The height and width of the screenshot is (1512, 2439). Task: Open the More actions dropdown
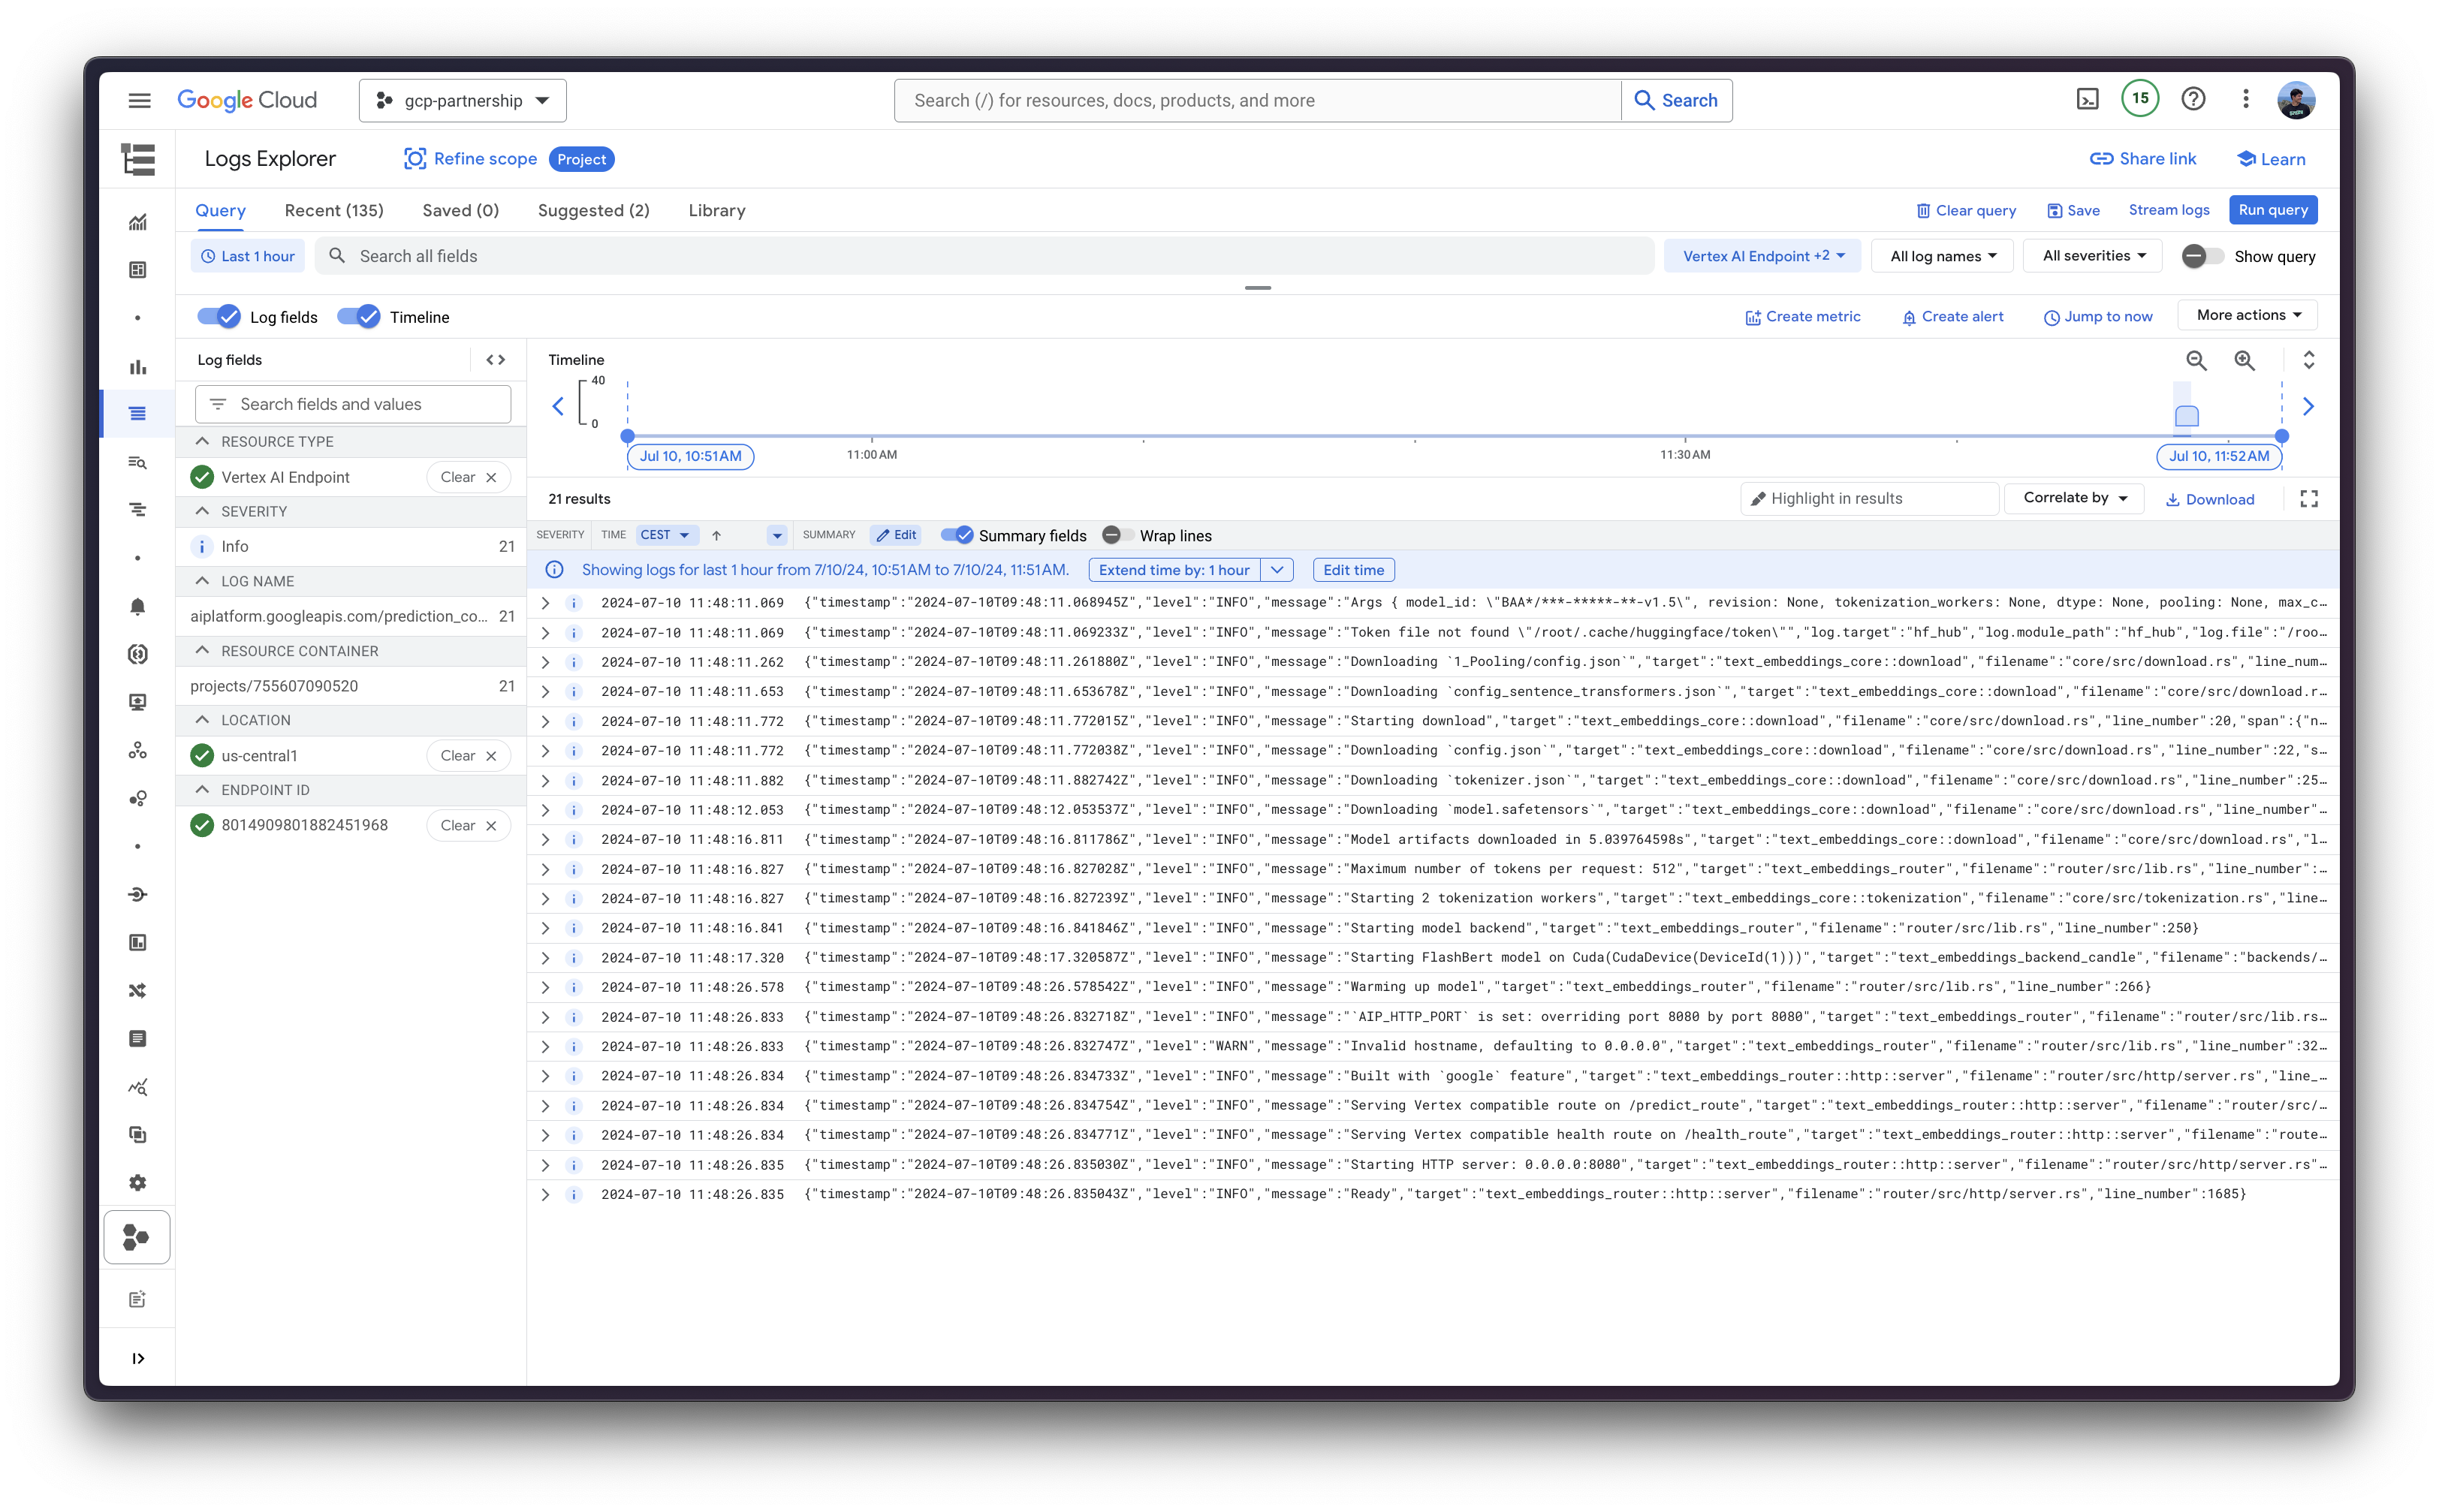(2248, 315)
